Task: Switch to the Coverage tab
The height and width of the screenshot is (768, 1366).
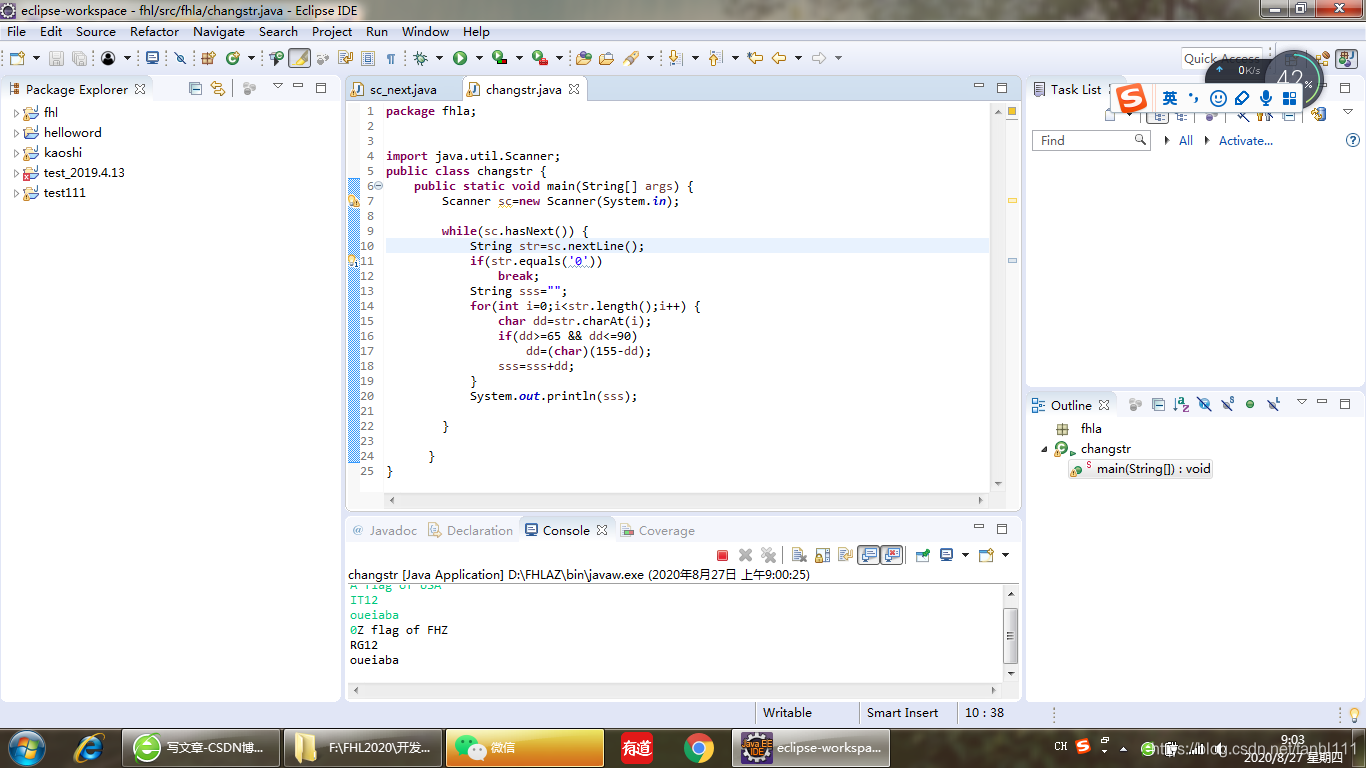Action: click(657, 530)
